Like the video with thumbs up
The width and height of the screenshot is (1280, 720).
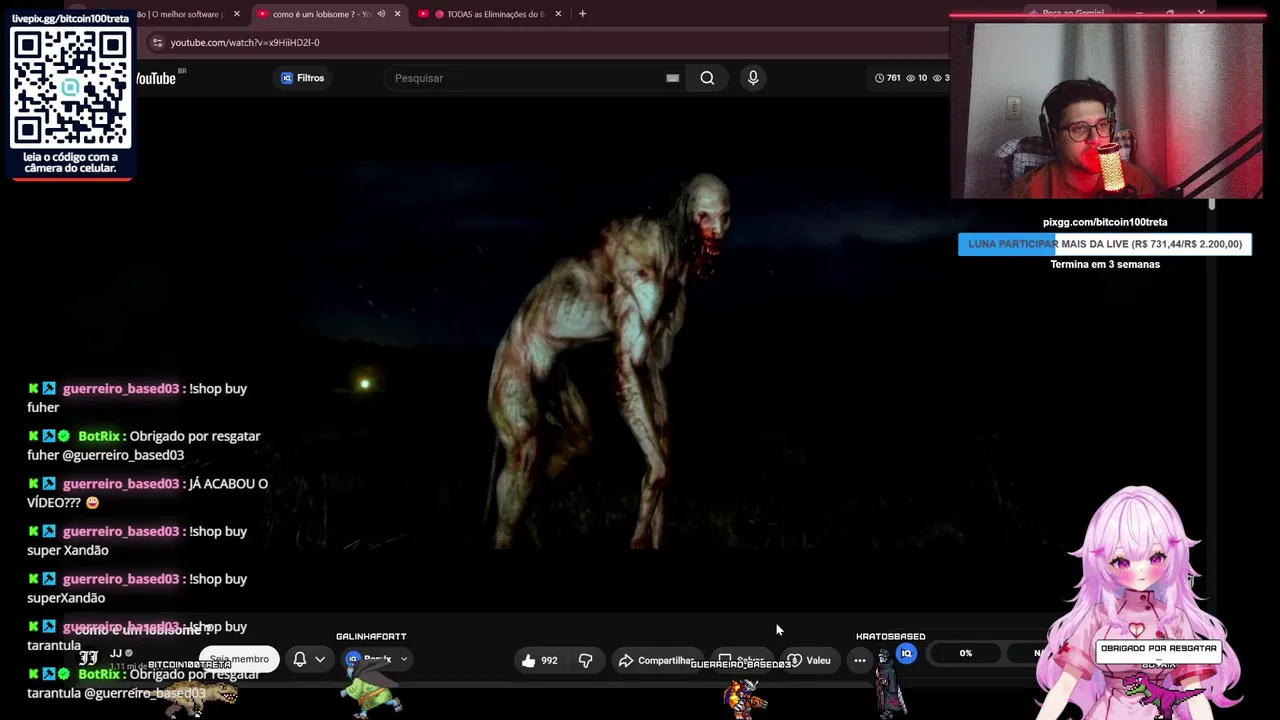pos(539,660)
